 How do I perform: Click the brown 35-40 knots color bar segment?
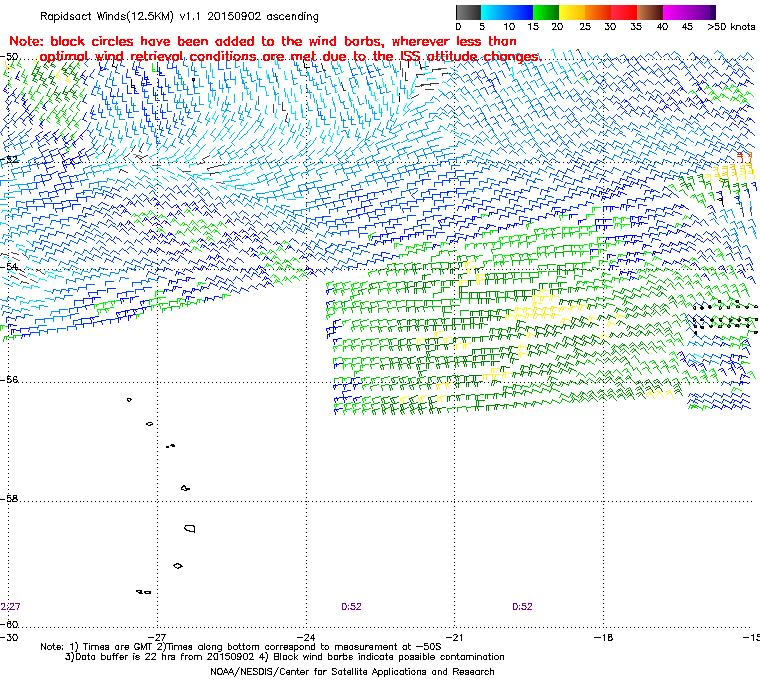(x=650, y=12)
